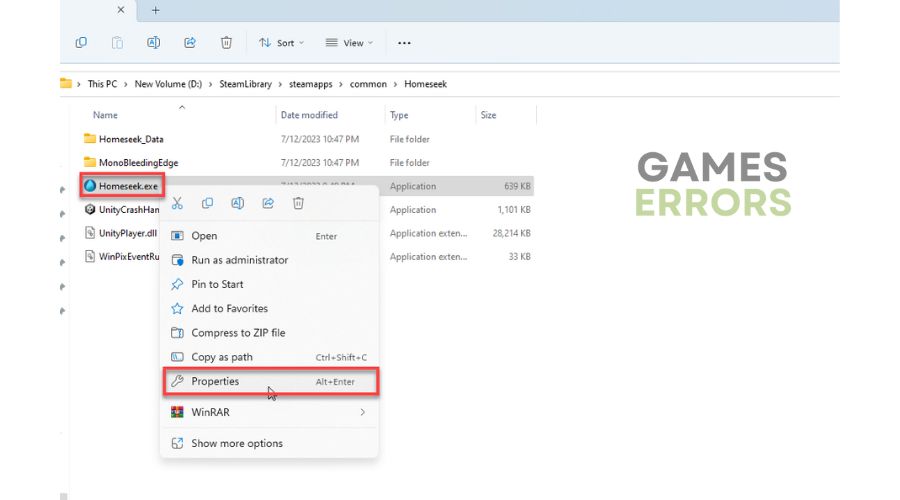Screen dimensions: 900x500
Task: Sort by the Date modified column header
Action: click(309, 115)
